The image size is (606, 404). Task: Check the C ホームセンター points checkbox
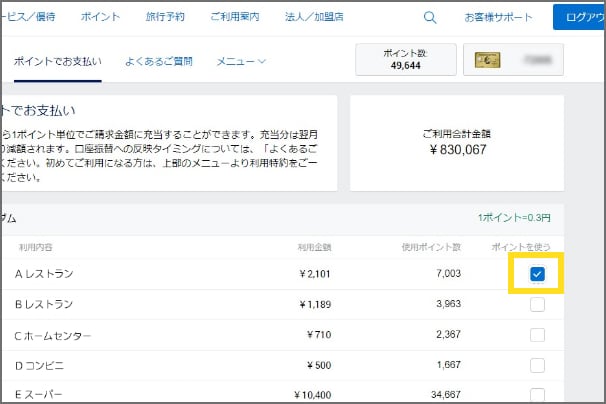pos(537,334)
